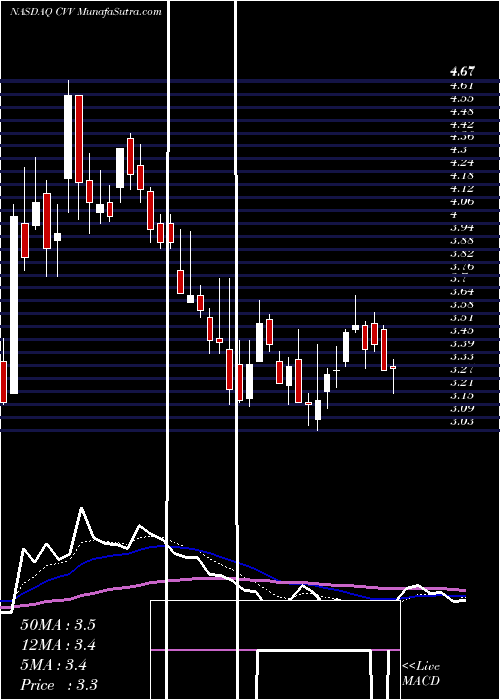500x700 pixels.
Task: Click the 3.39 price axis label
Action: 462,344
